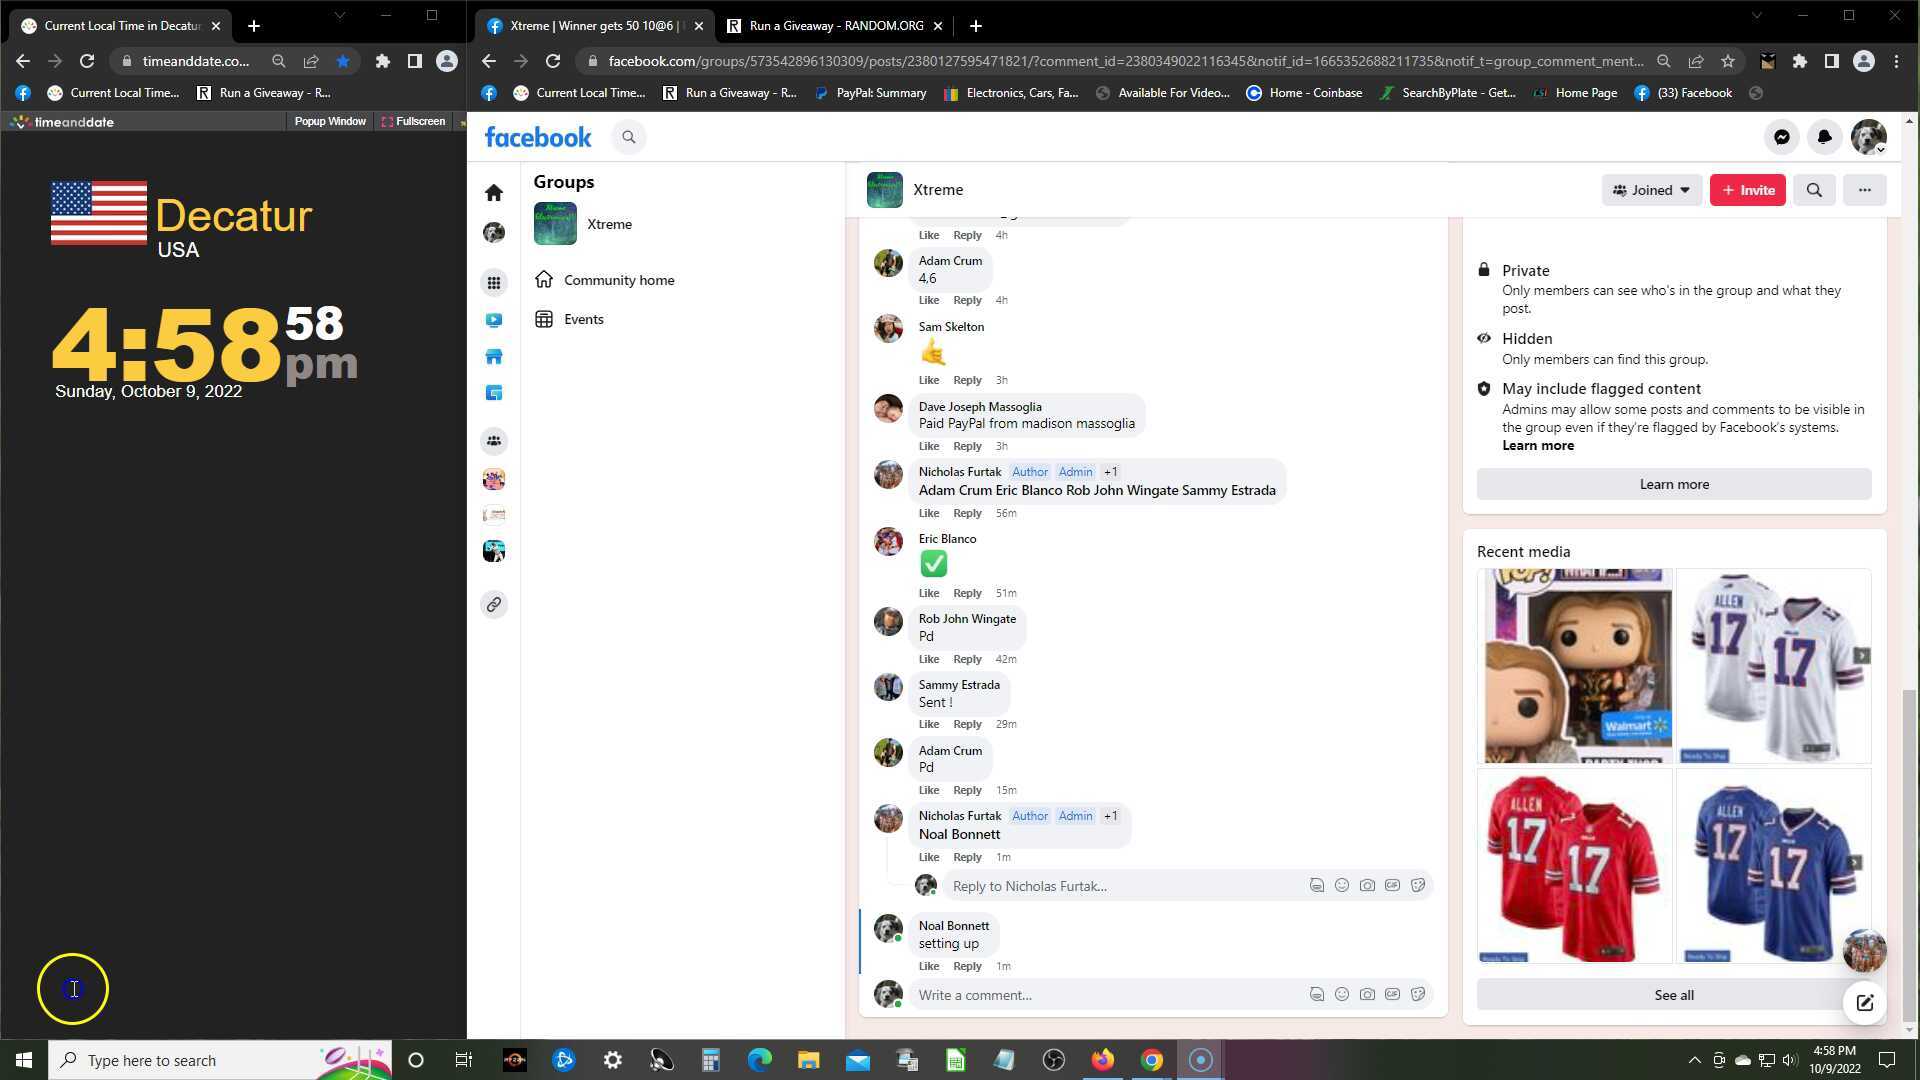Viewport: 1920px width, 1080px height.
Task: Toggle bookmark star for Facebook page
Action: [x=1728, y=61]
